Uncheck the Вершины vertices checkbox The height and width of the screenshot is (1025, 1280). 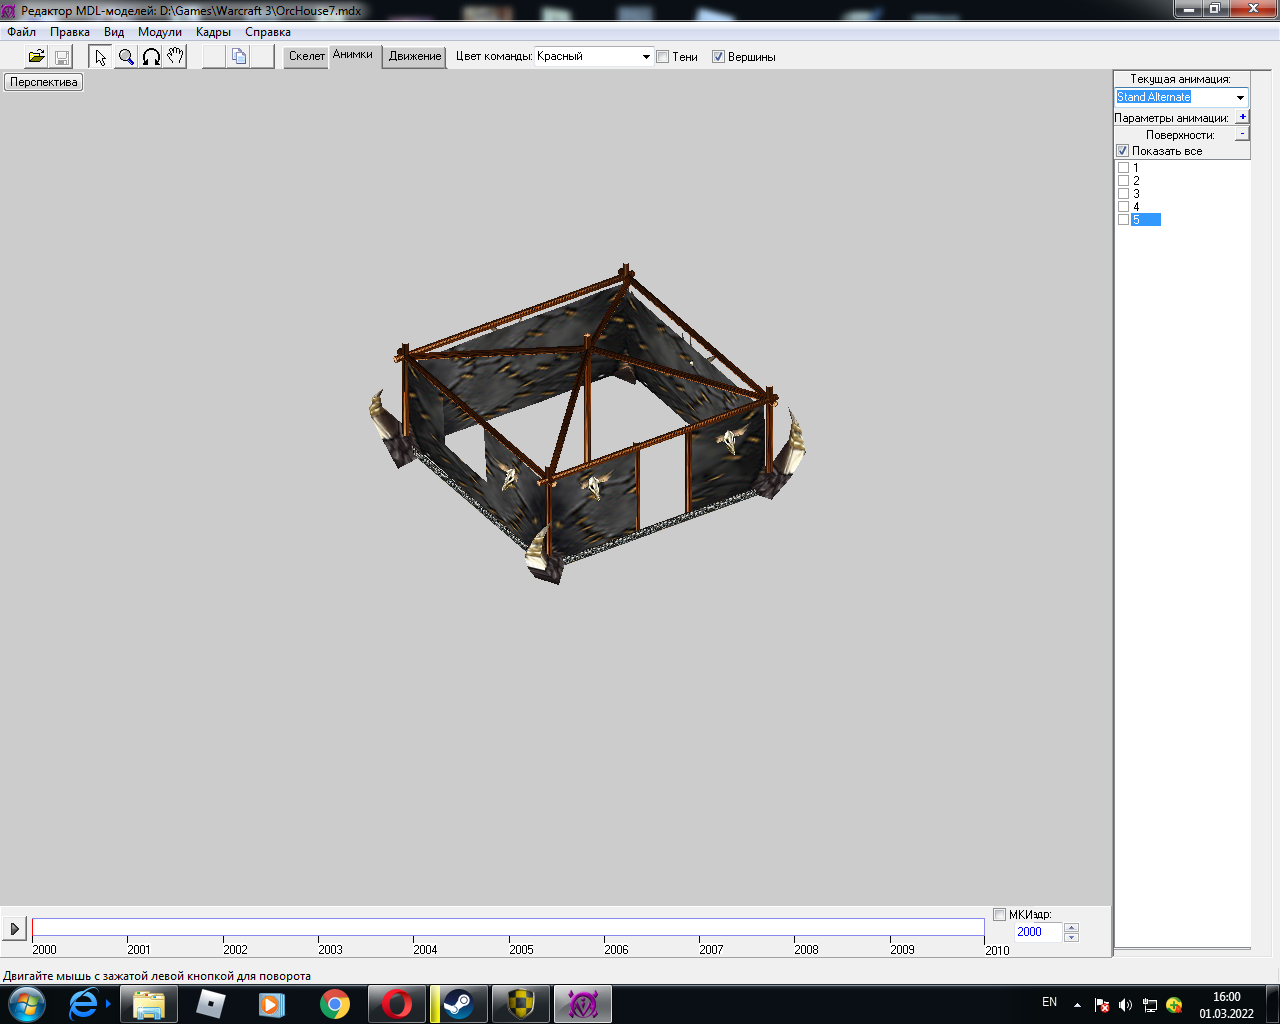click(718, 57)
